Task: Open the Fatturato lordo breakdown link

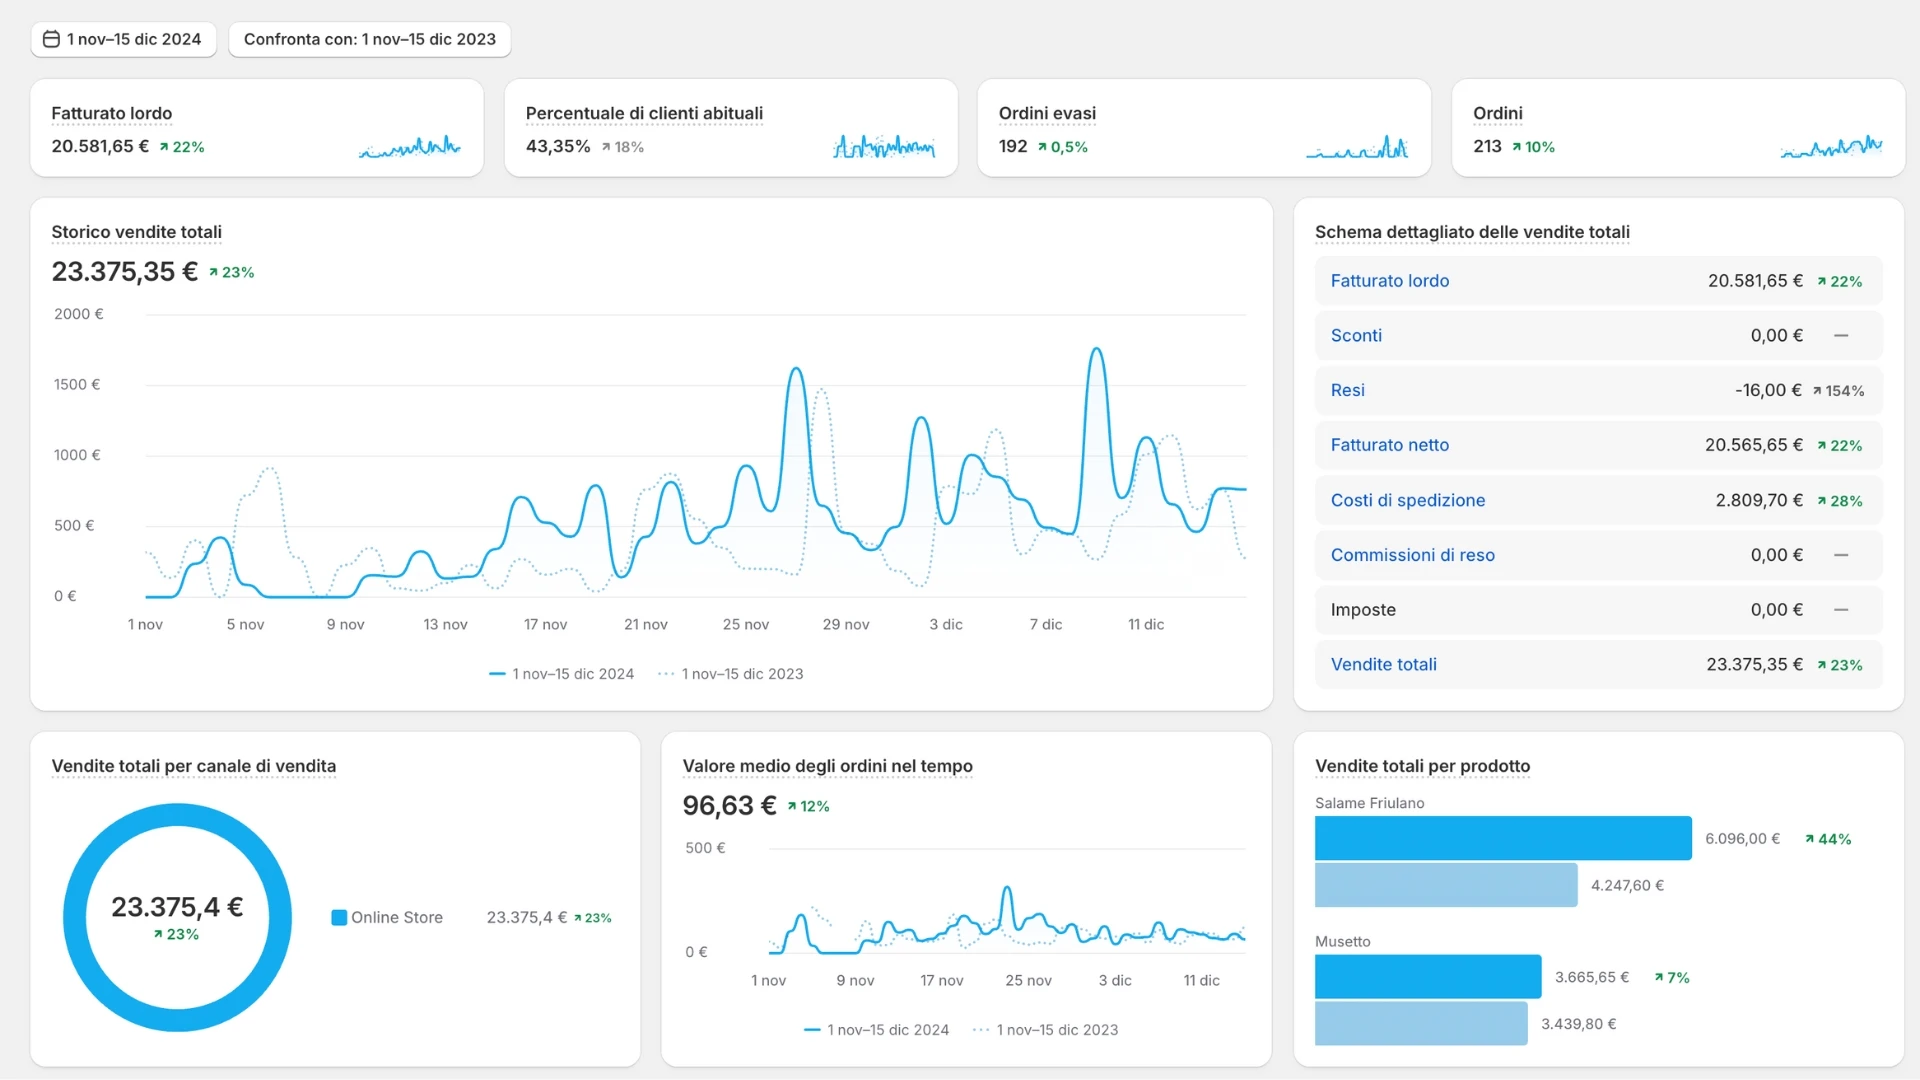Action: point(1389,281)
